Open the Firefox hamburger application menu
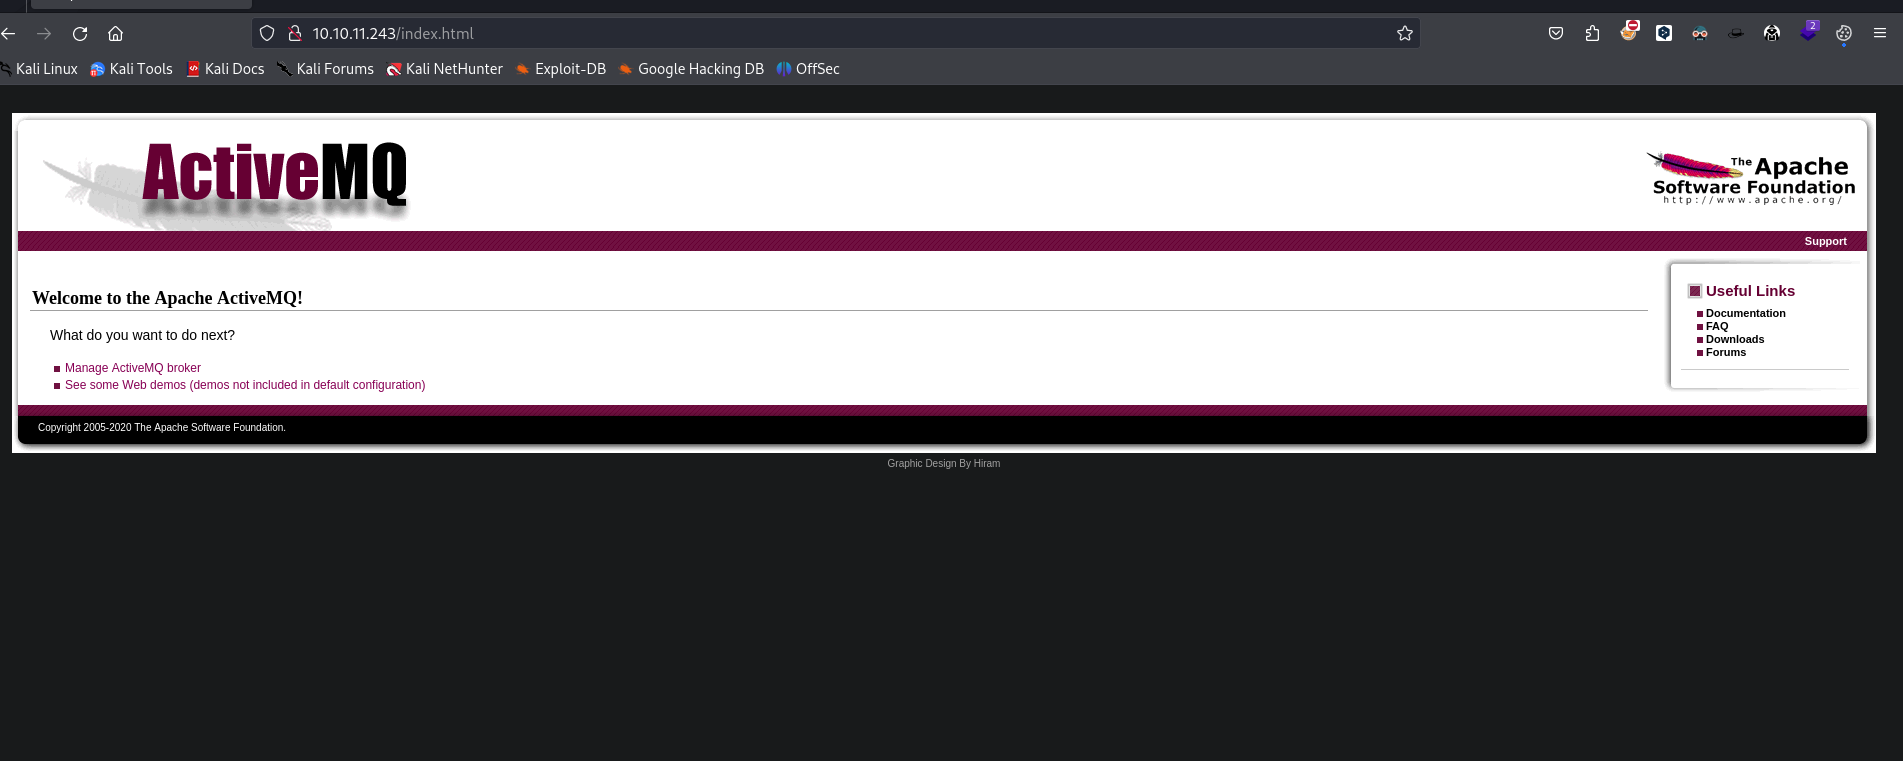This screenshot has width=1903, height=761. (1880, 34)
